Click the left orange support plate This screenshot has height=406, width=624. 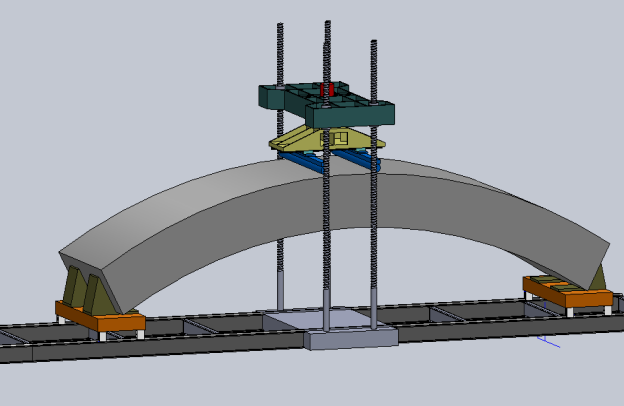click(101, 321)
